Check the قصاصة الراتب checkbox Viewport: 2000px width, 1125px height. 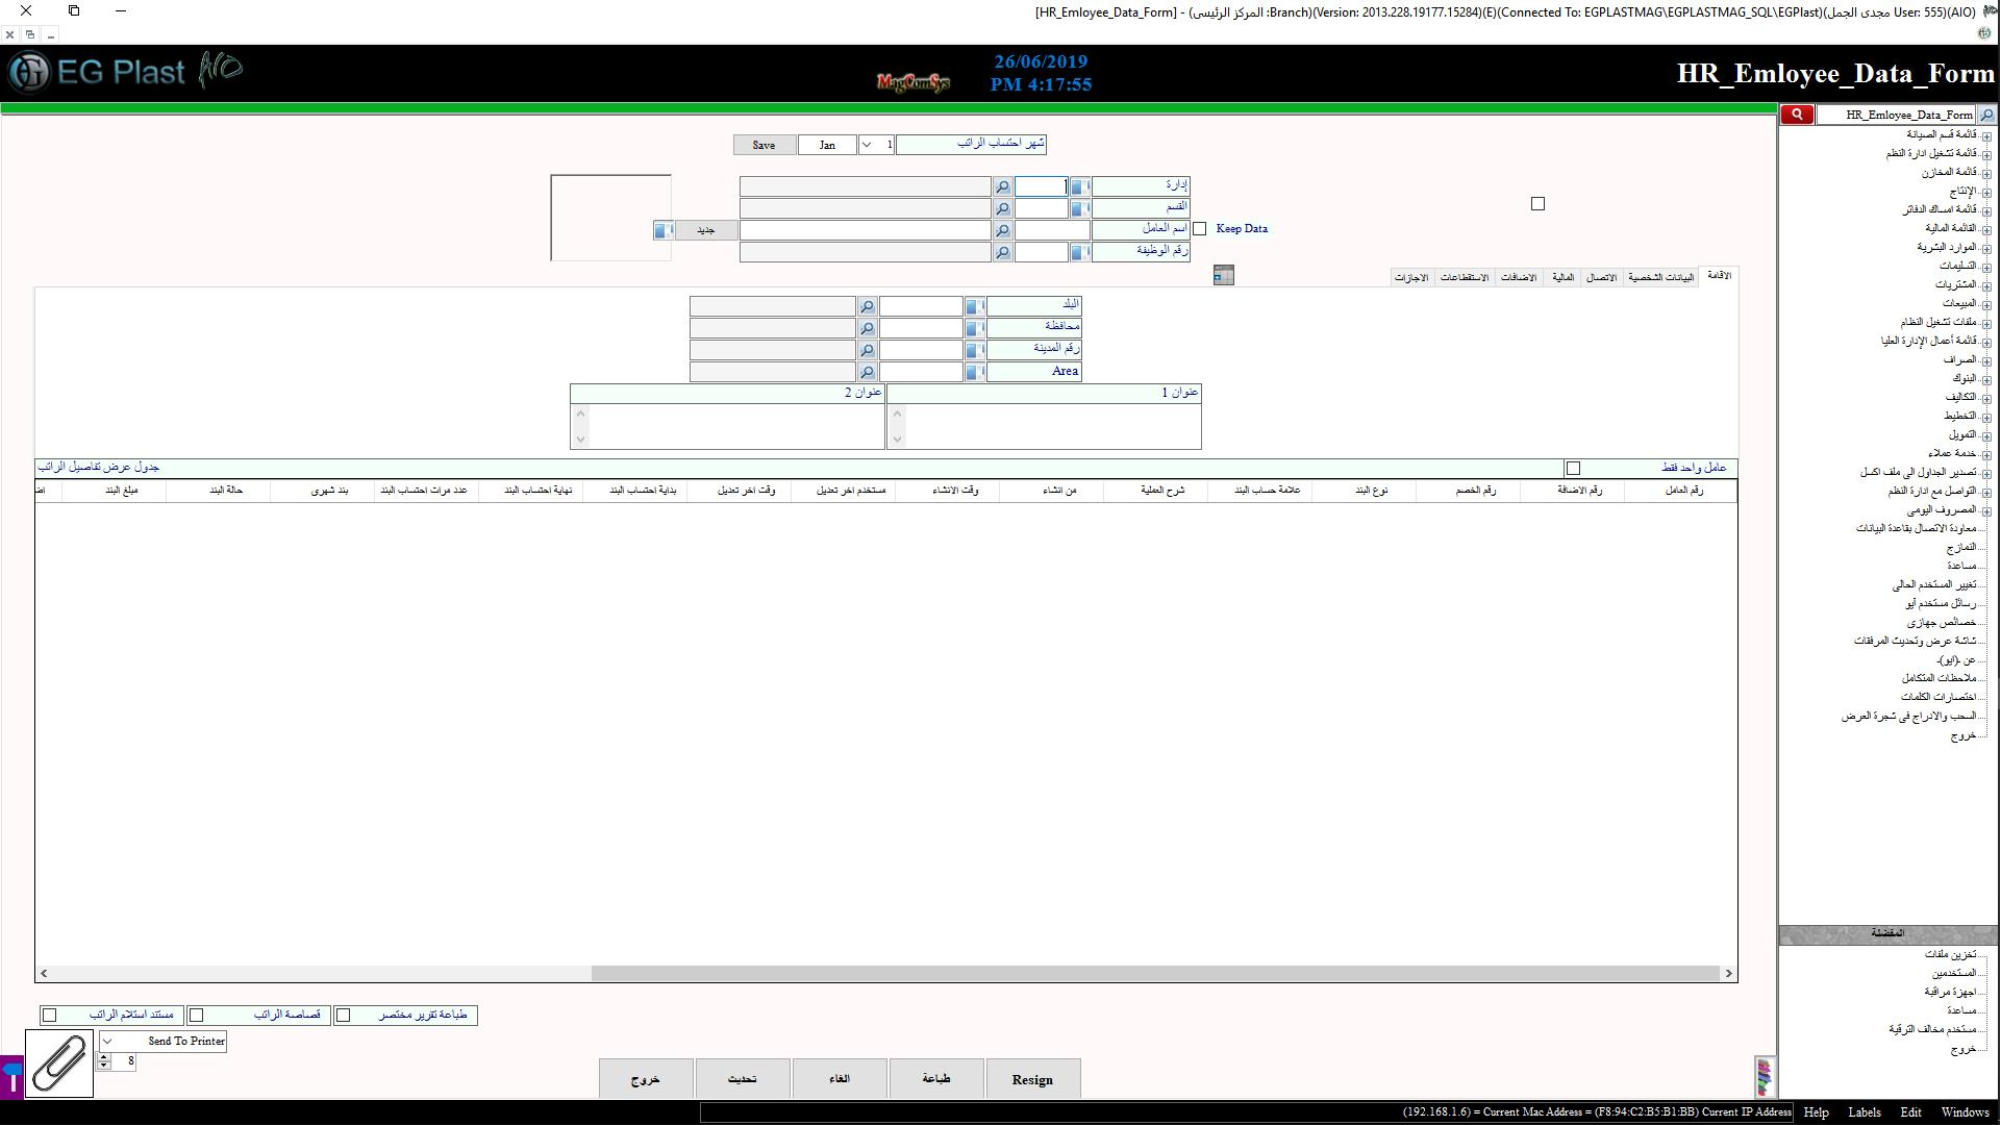point(197,1015)
